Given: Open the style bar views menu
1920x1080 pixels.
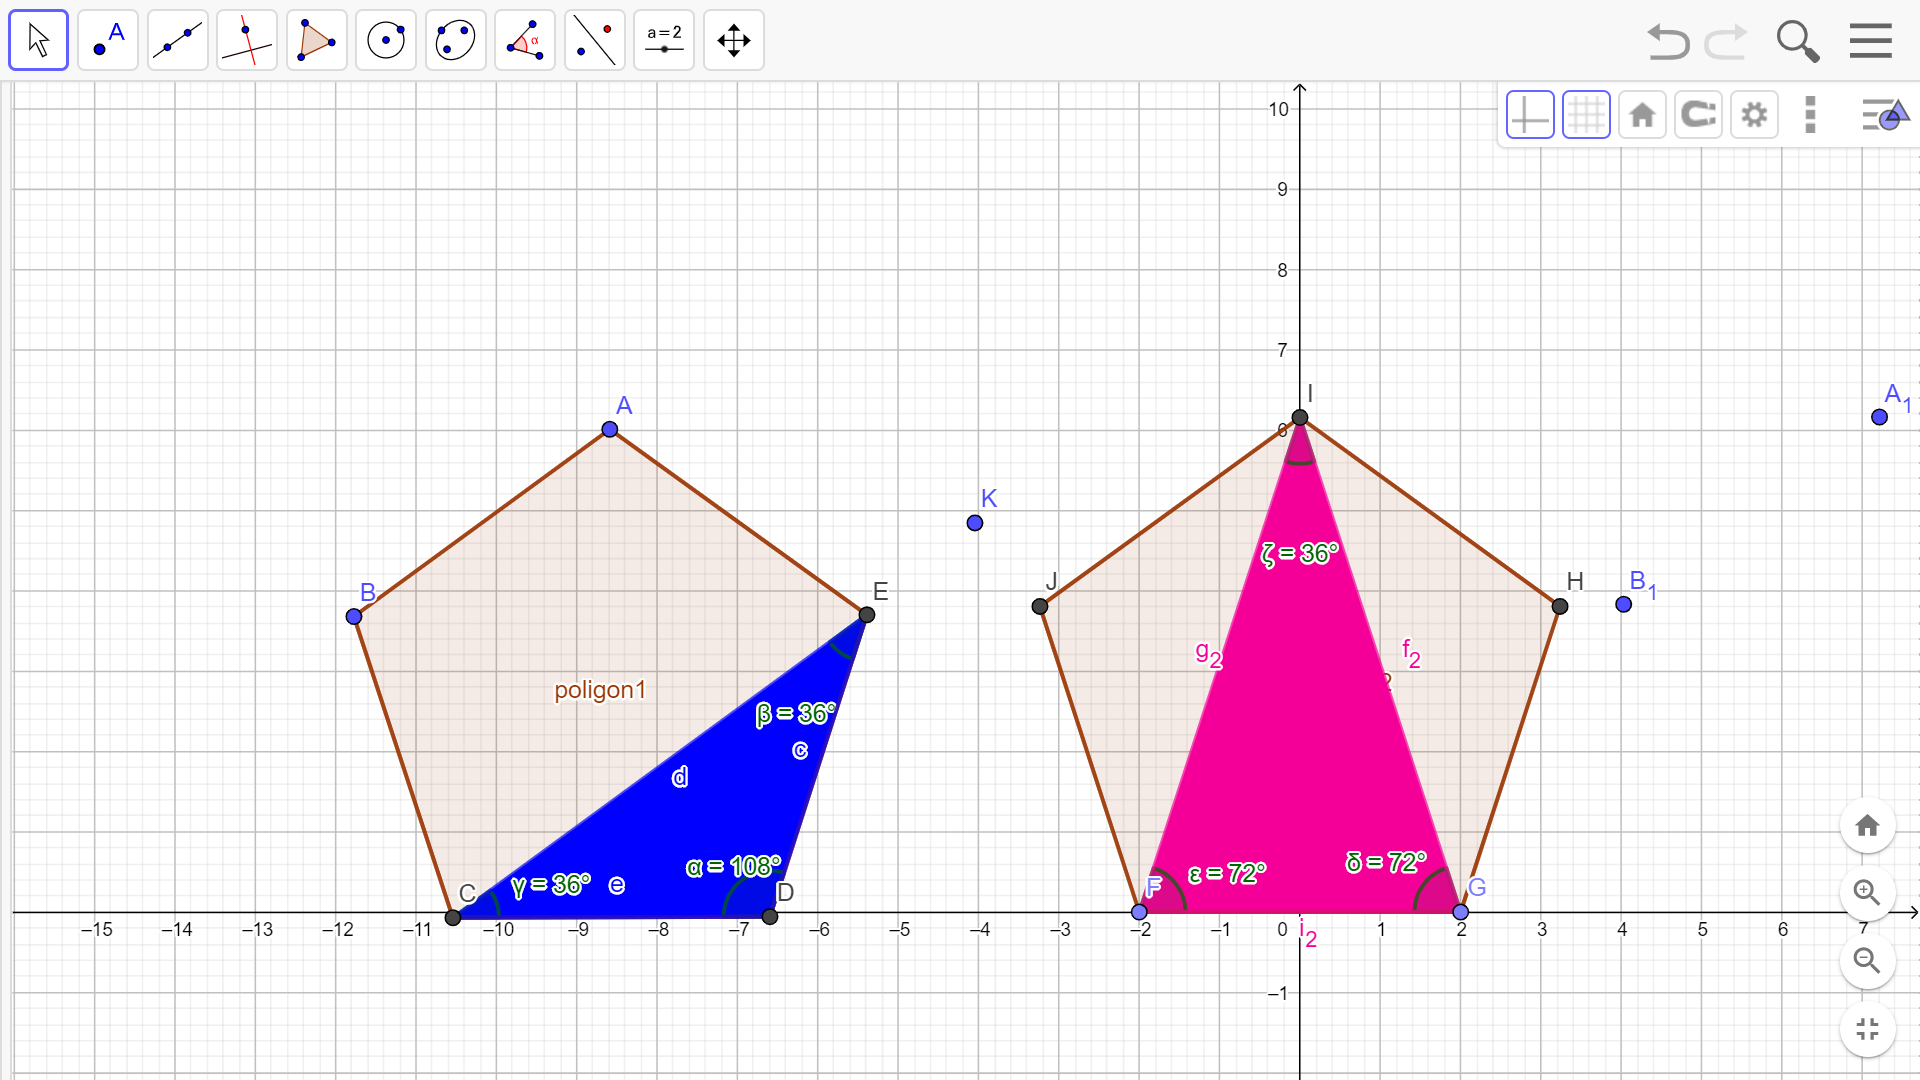Looking at the screenshot, I should [1884, 115].
